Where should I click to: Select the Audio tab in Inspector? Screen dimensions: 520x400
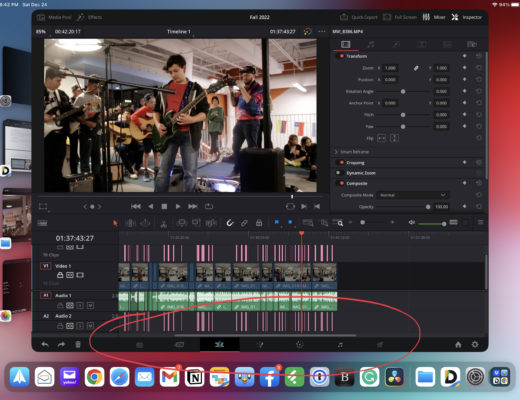[371, 44]
